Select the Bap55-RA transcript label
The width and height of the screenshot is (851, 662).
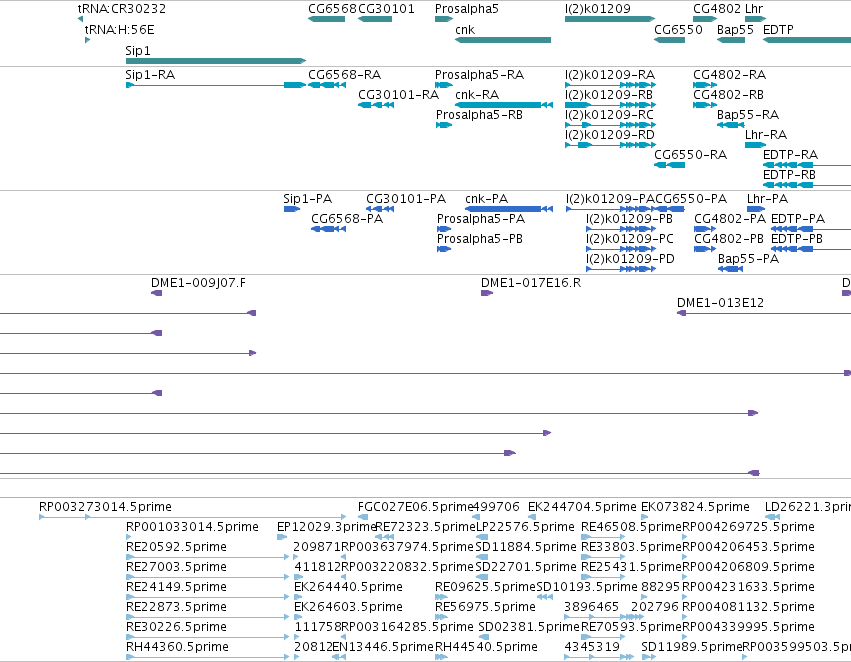click(748, 115)
